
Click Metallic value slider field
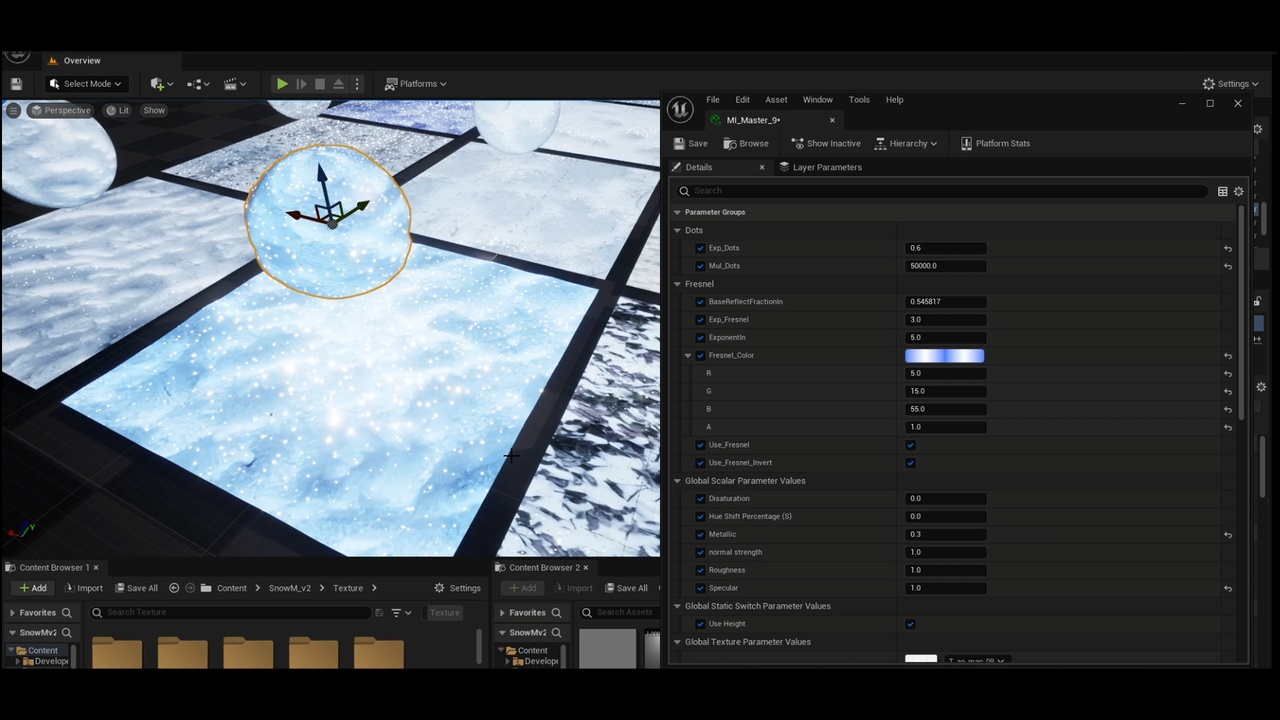945,534
